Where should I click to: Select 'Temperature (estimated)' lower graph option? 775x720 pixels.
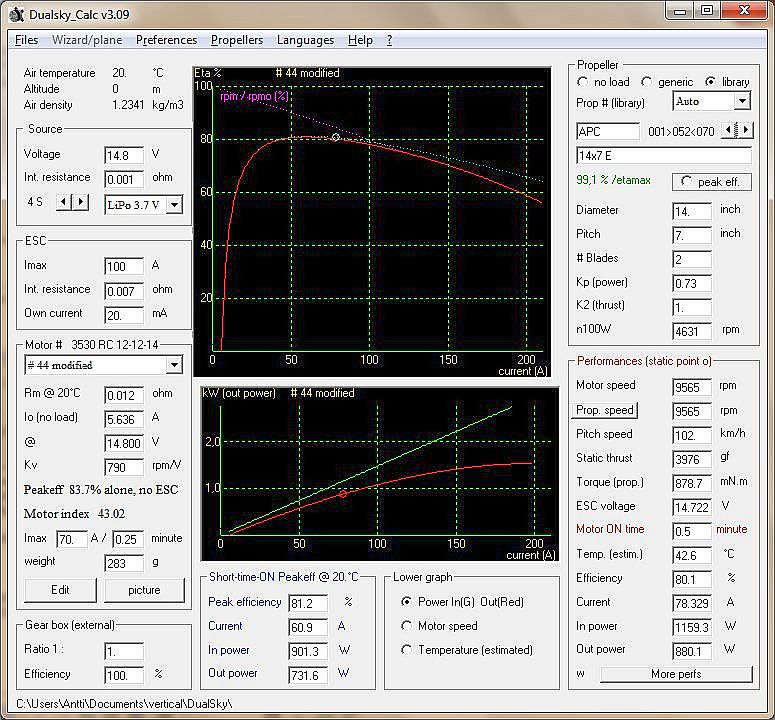(x=407, y=650)
